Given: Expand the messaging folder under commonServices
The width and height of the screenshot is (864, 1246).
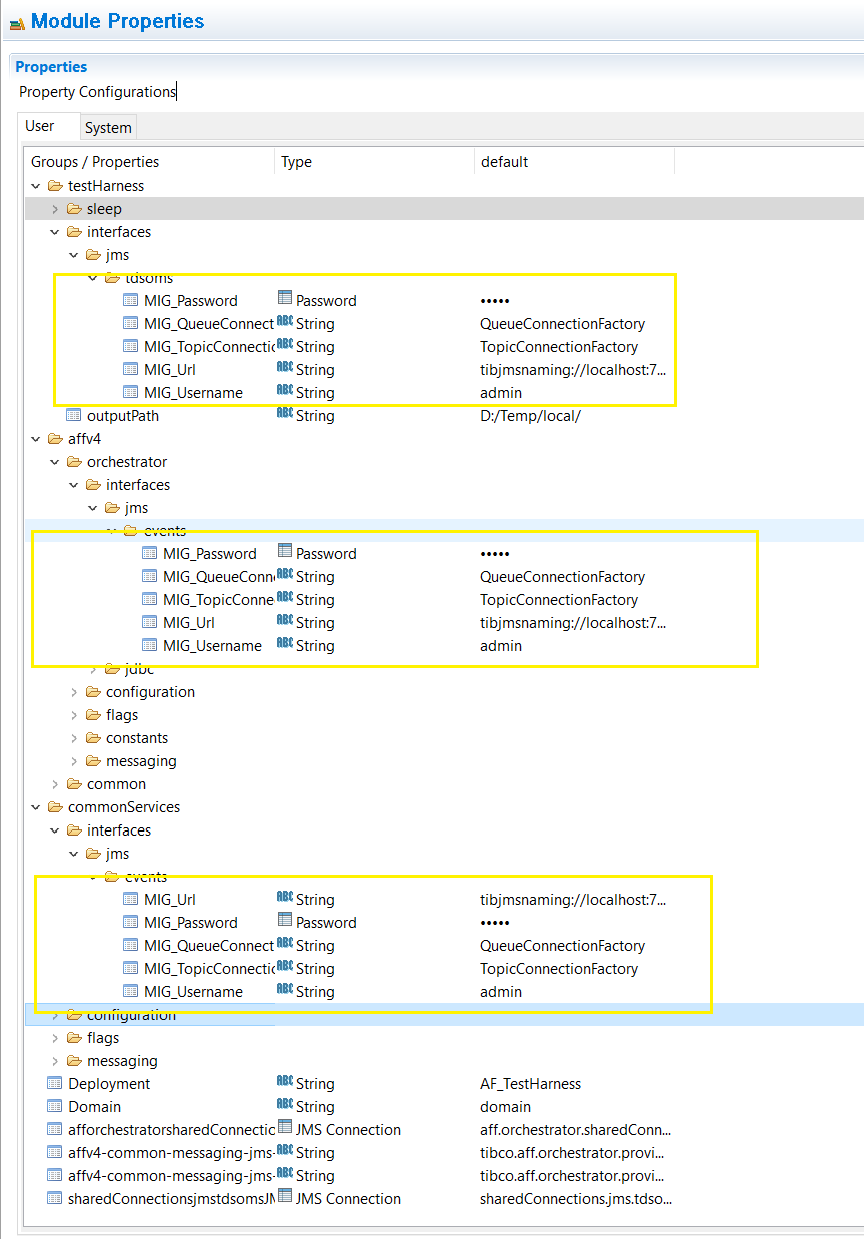Looking at the screenshot, I should 55,1061.
